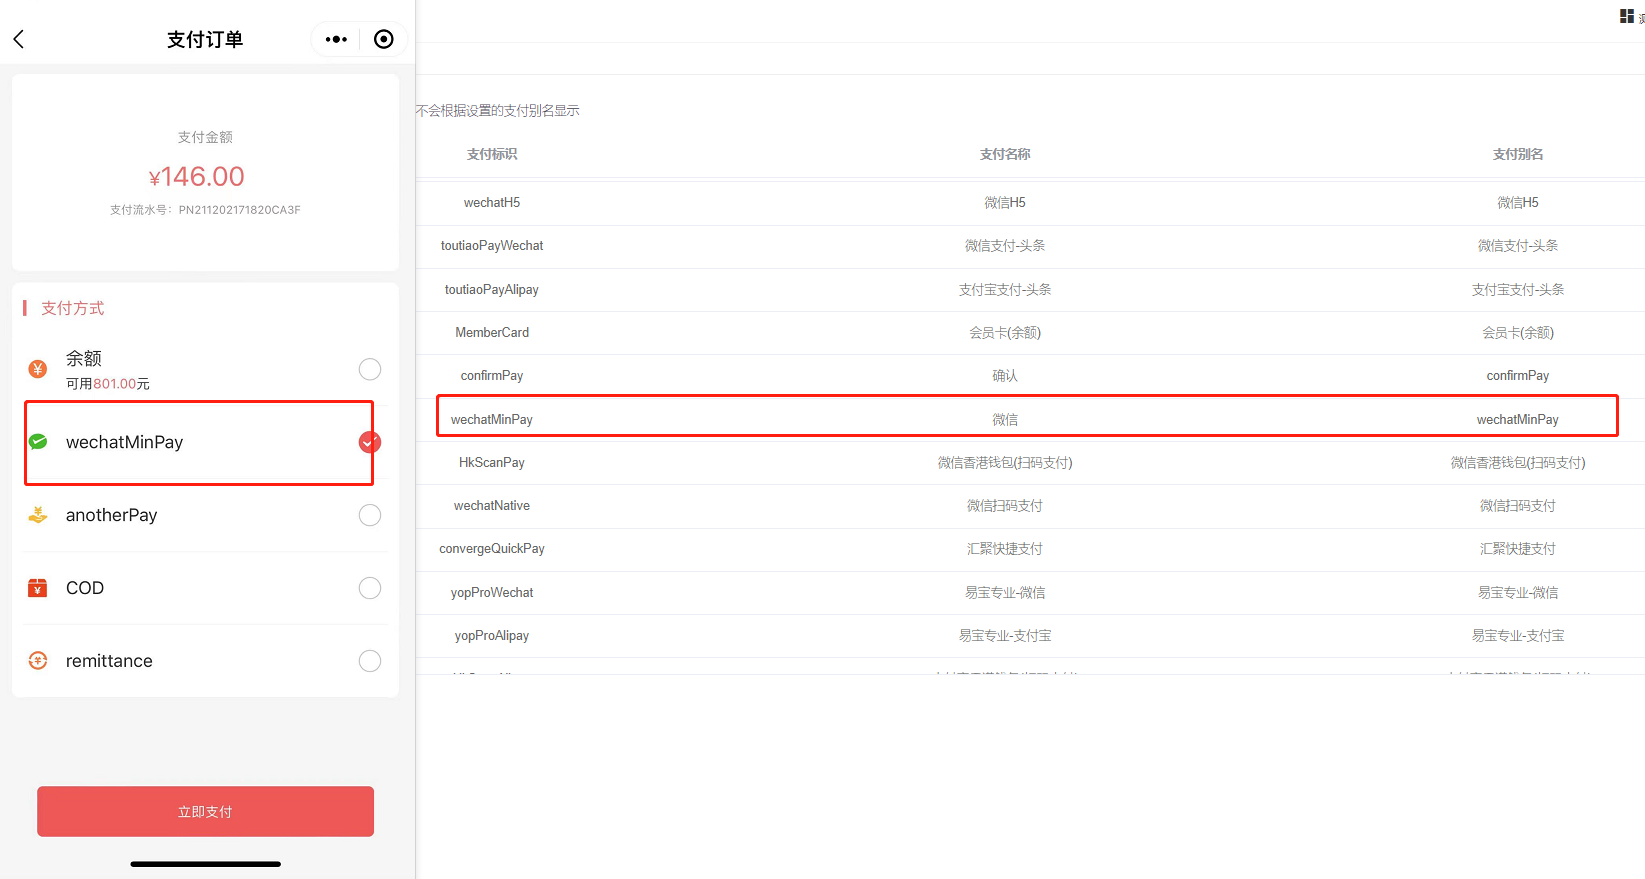Click 确认 name cell in confirmPay row
This screenshot has width=1645, height=879.
1005,376
